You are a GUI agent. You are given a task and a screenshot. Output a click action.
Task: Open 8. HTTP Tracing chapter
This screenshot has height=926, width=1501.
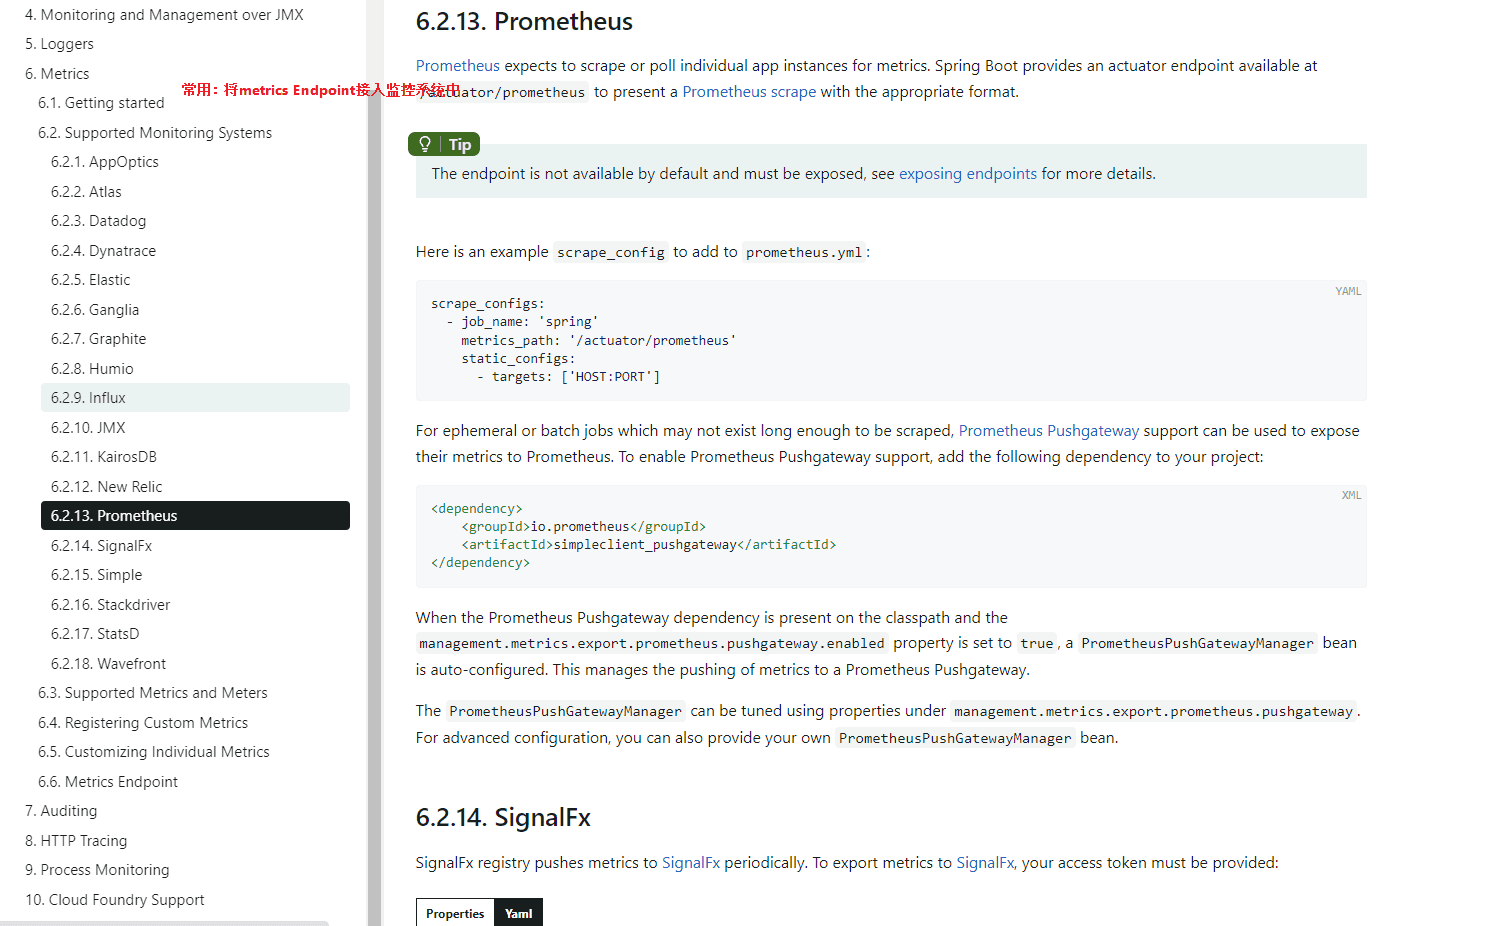pos(76,841)
